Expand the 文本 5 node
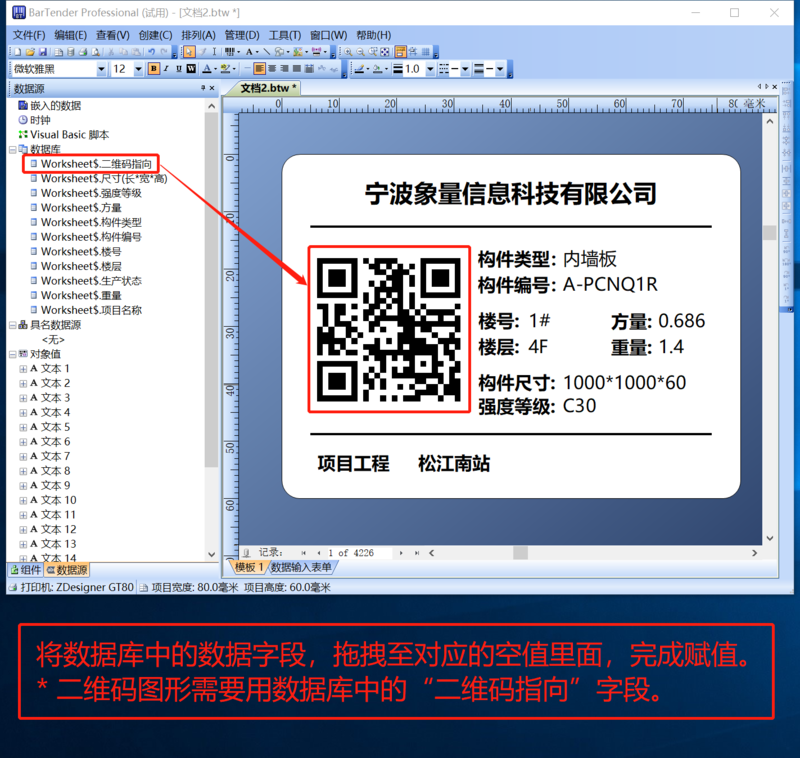 [23, 427]
